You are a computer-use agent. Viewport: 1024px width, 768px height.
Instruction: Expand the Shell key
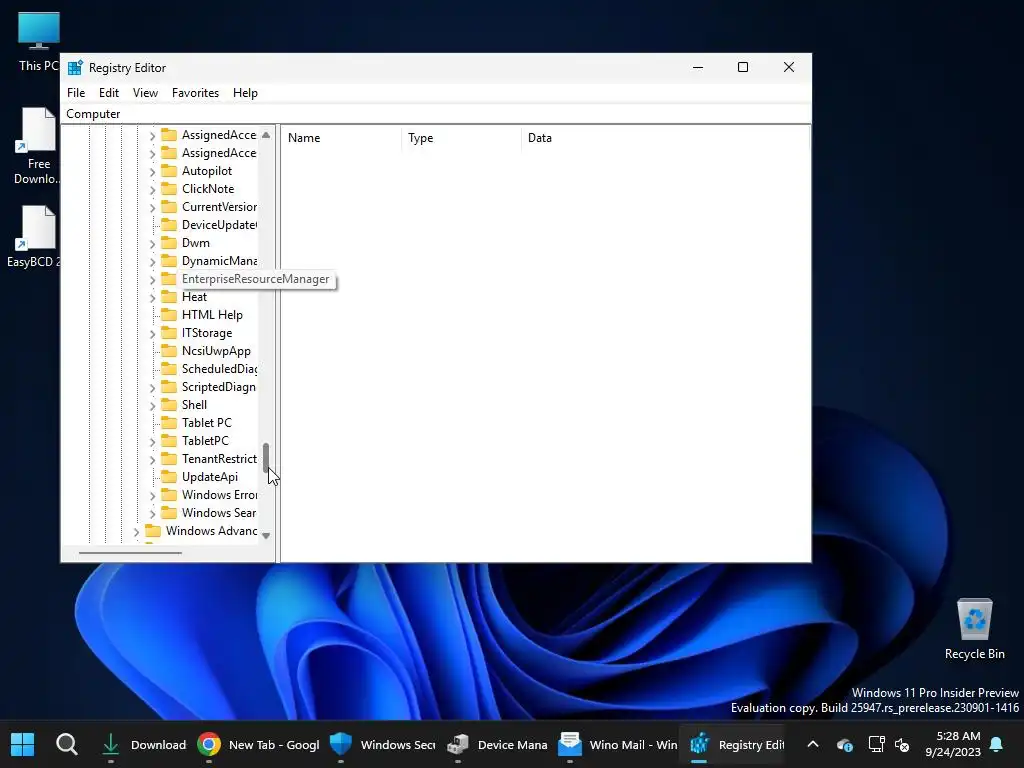click(152, 406)
